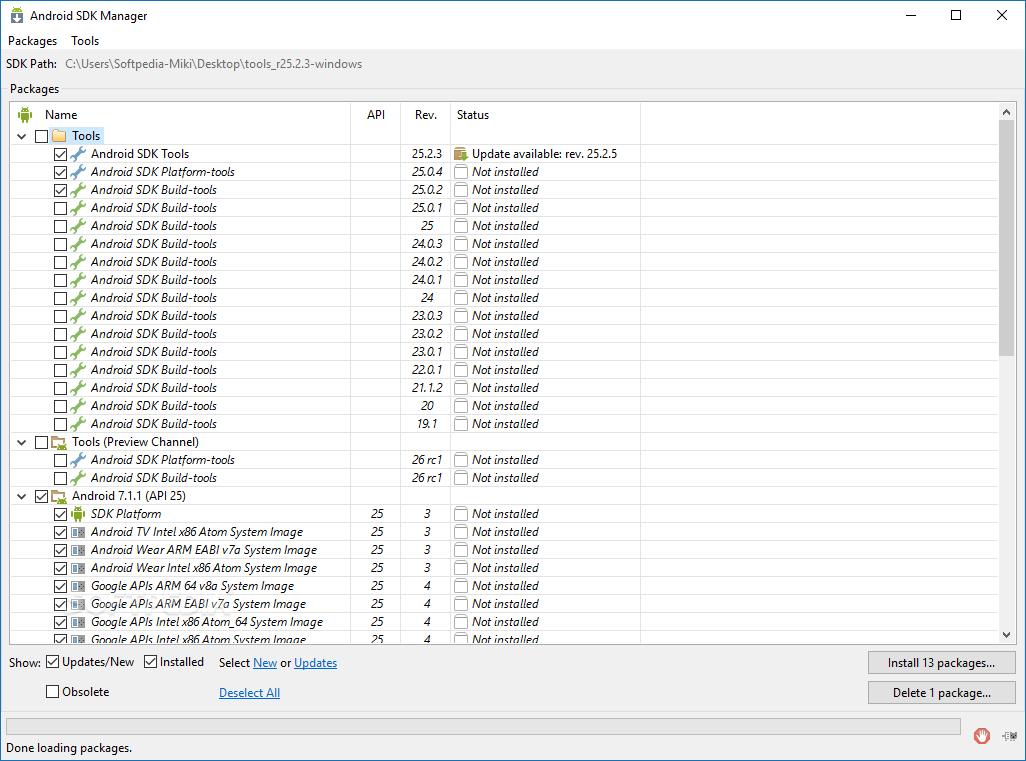Click the New selection link
Viewport: 1026px width, 761px height.
[x=265, y=663]
